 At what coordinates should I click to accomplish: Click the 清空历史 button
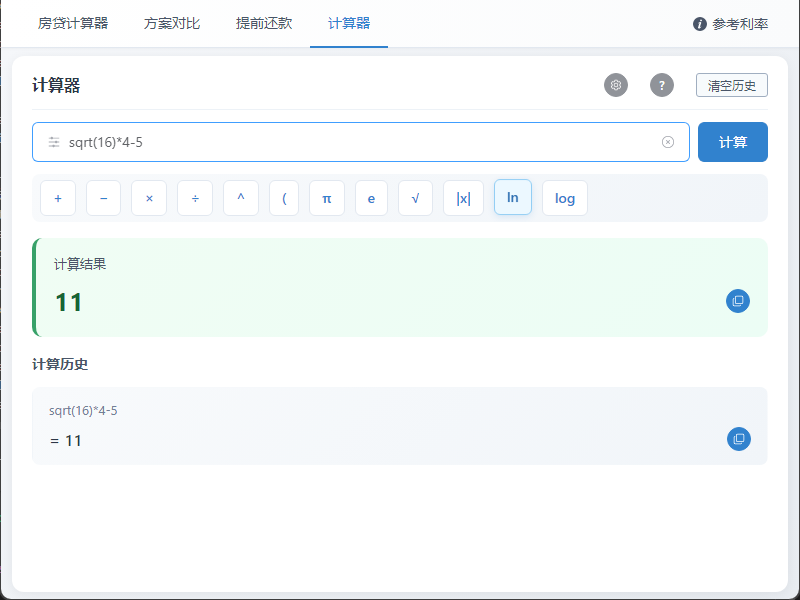(732, 85)
